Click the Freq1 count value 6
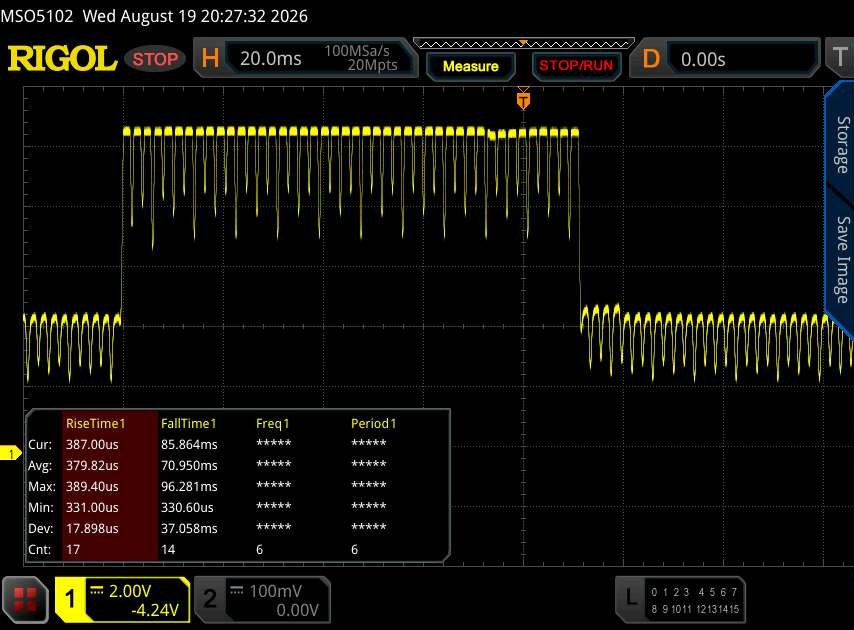This screenshot has width=854, height=630. click(x=259, y=549)
